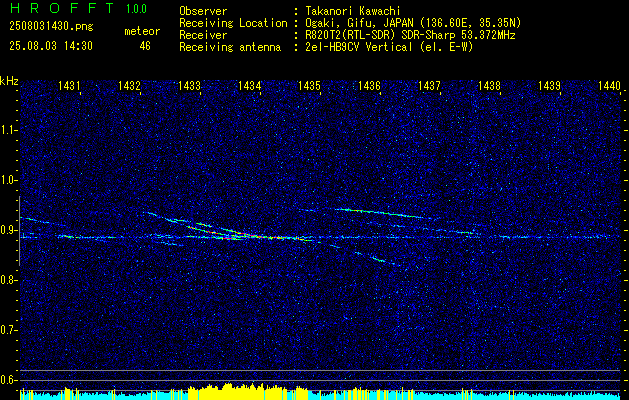
Task: Click the 1435 time marker
Action: click(x=309, y=85)
